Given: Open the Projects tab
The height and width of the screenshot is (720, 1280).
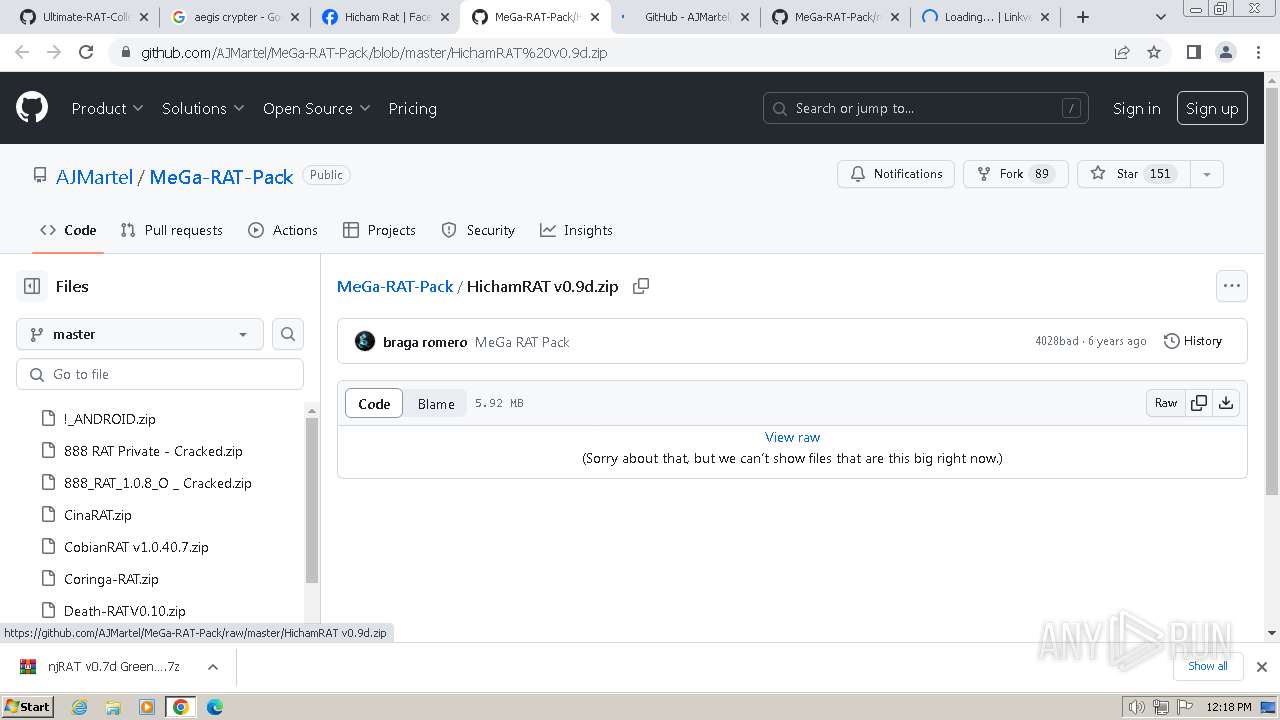Looking at the screenshot, I should point(379,230).
